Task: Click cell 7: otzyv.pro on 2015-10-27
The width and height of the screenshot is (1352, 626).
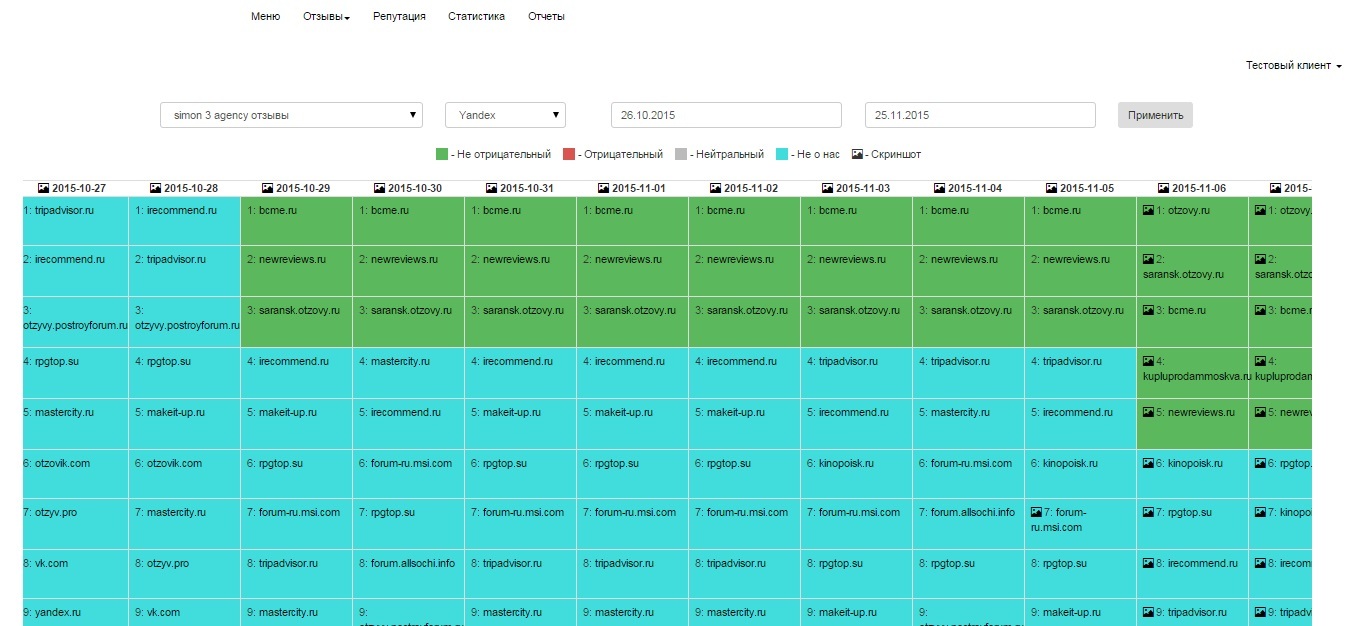Action: coord(76,524)
